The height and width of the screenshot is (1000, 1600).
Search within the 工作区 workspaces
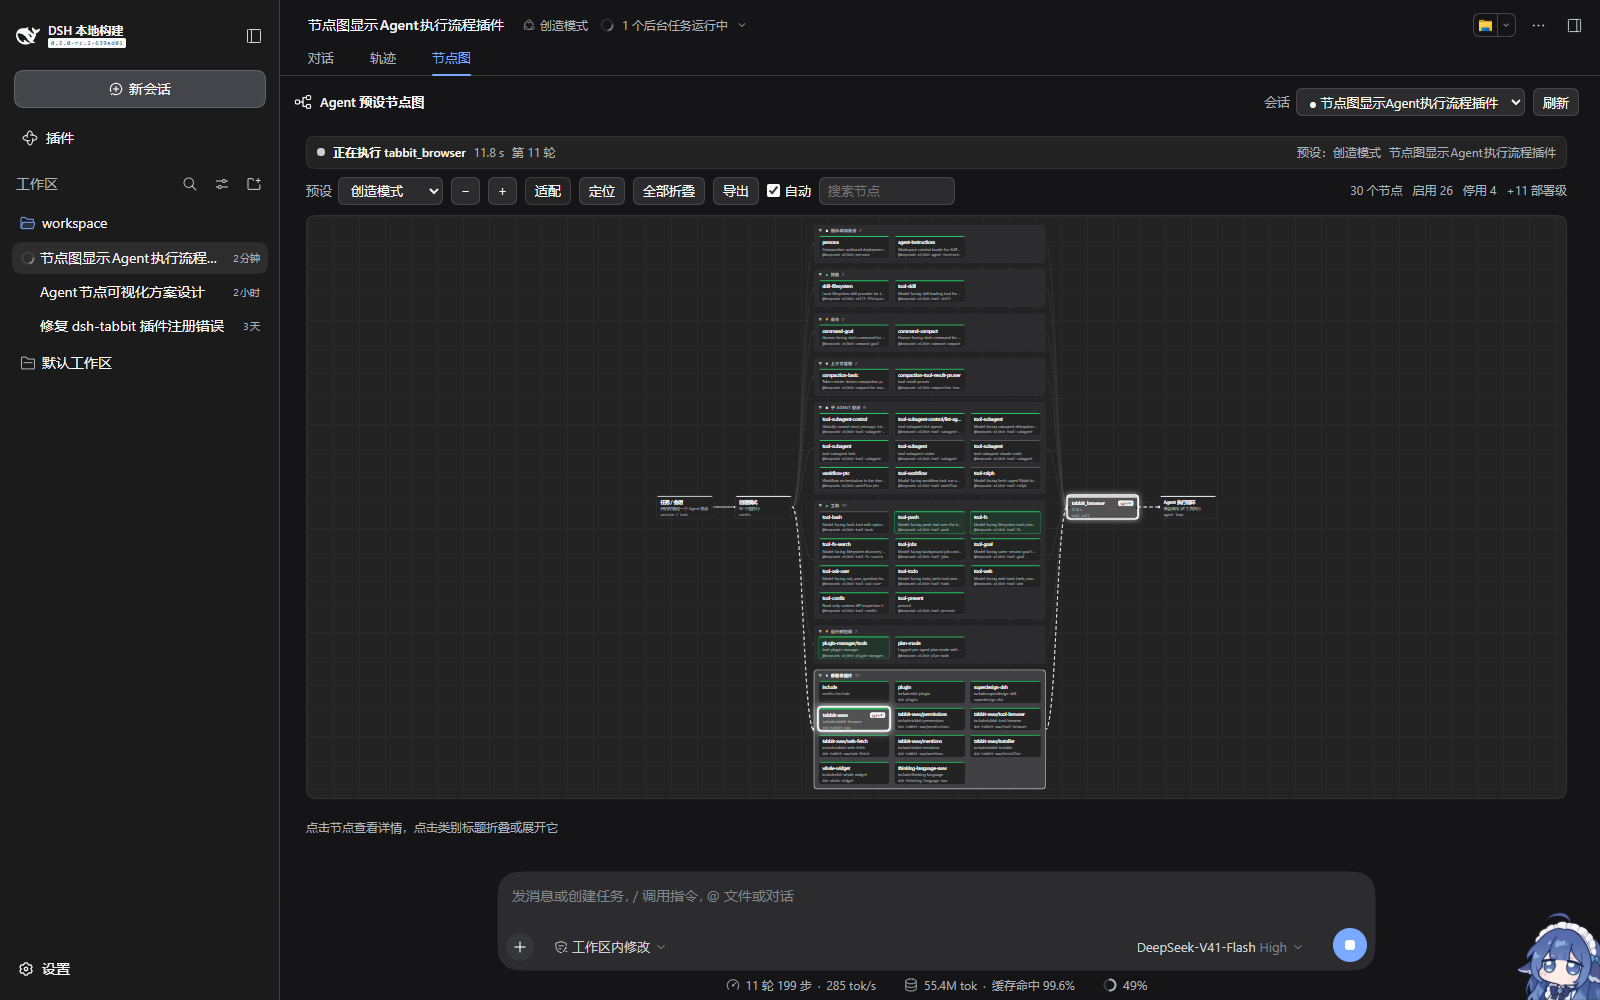click(190, 184)
